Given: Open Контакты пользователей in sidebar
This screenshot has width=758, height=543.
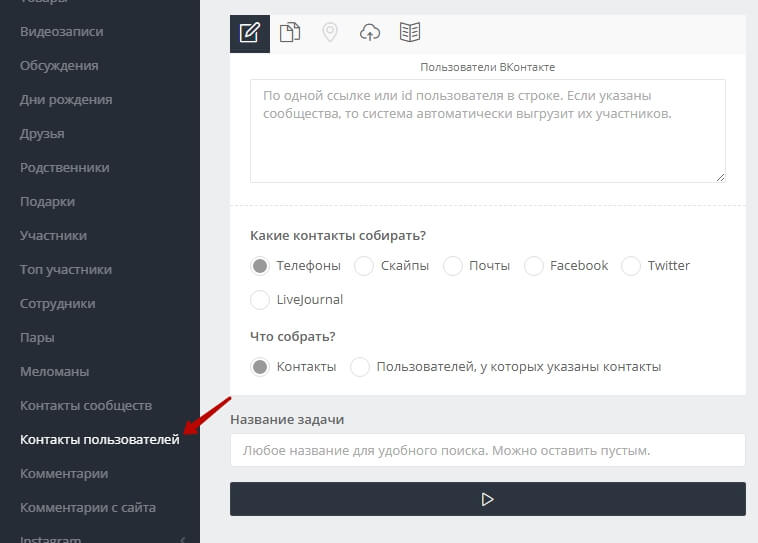Looking at the screenshot, I should pyautogui.click(x=100, y=439).
